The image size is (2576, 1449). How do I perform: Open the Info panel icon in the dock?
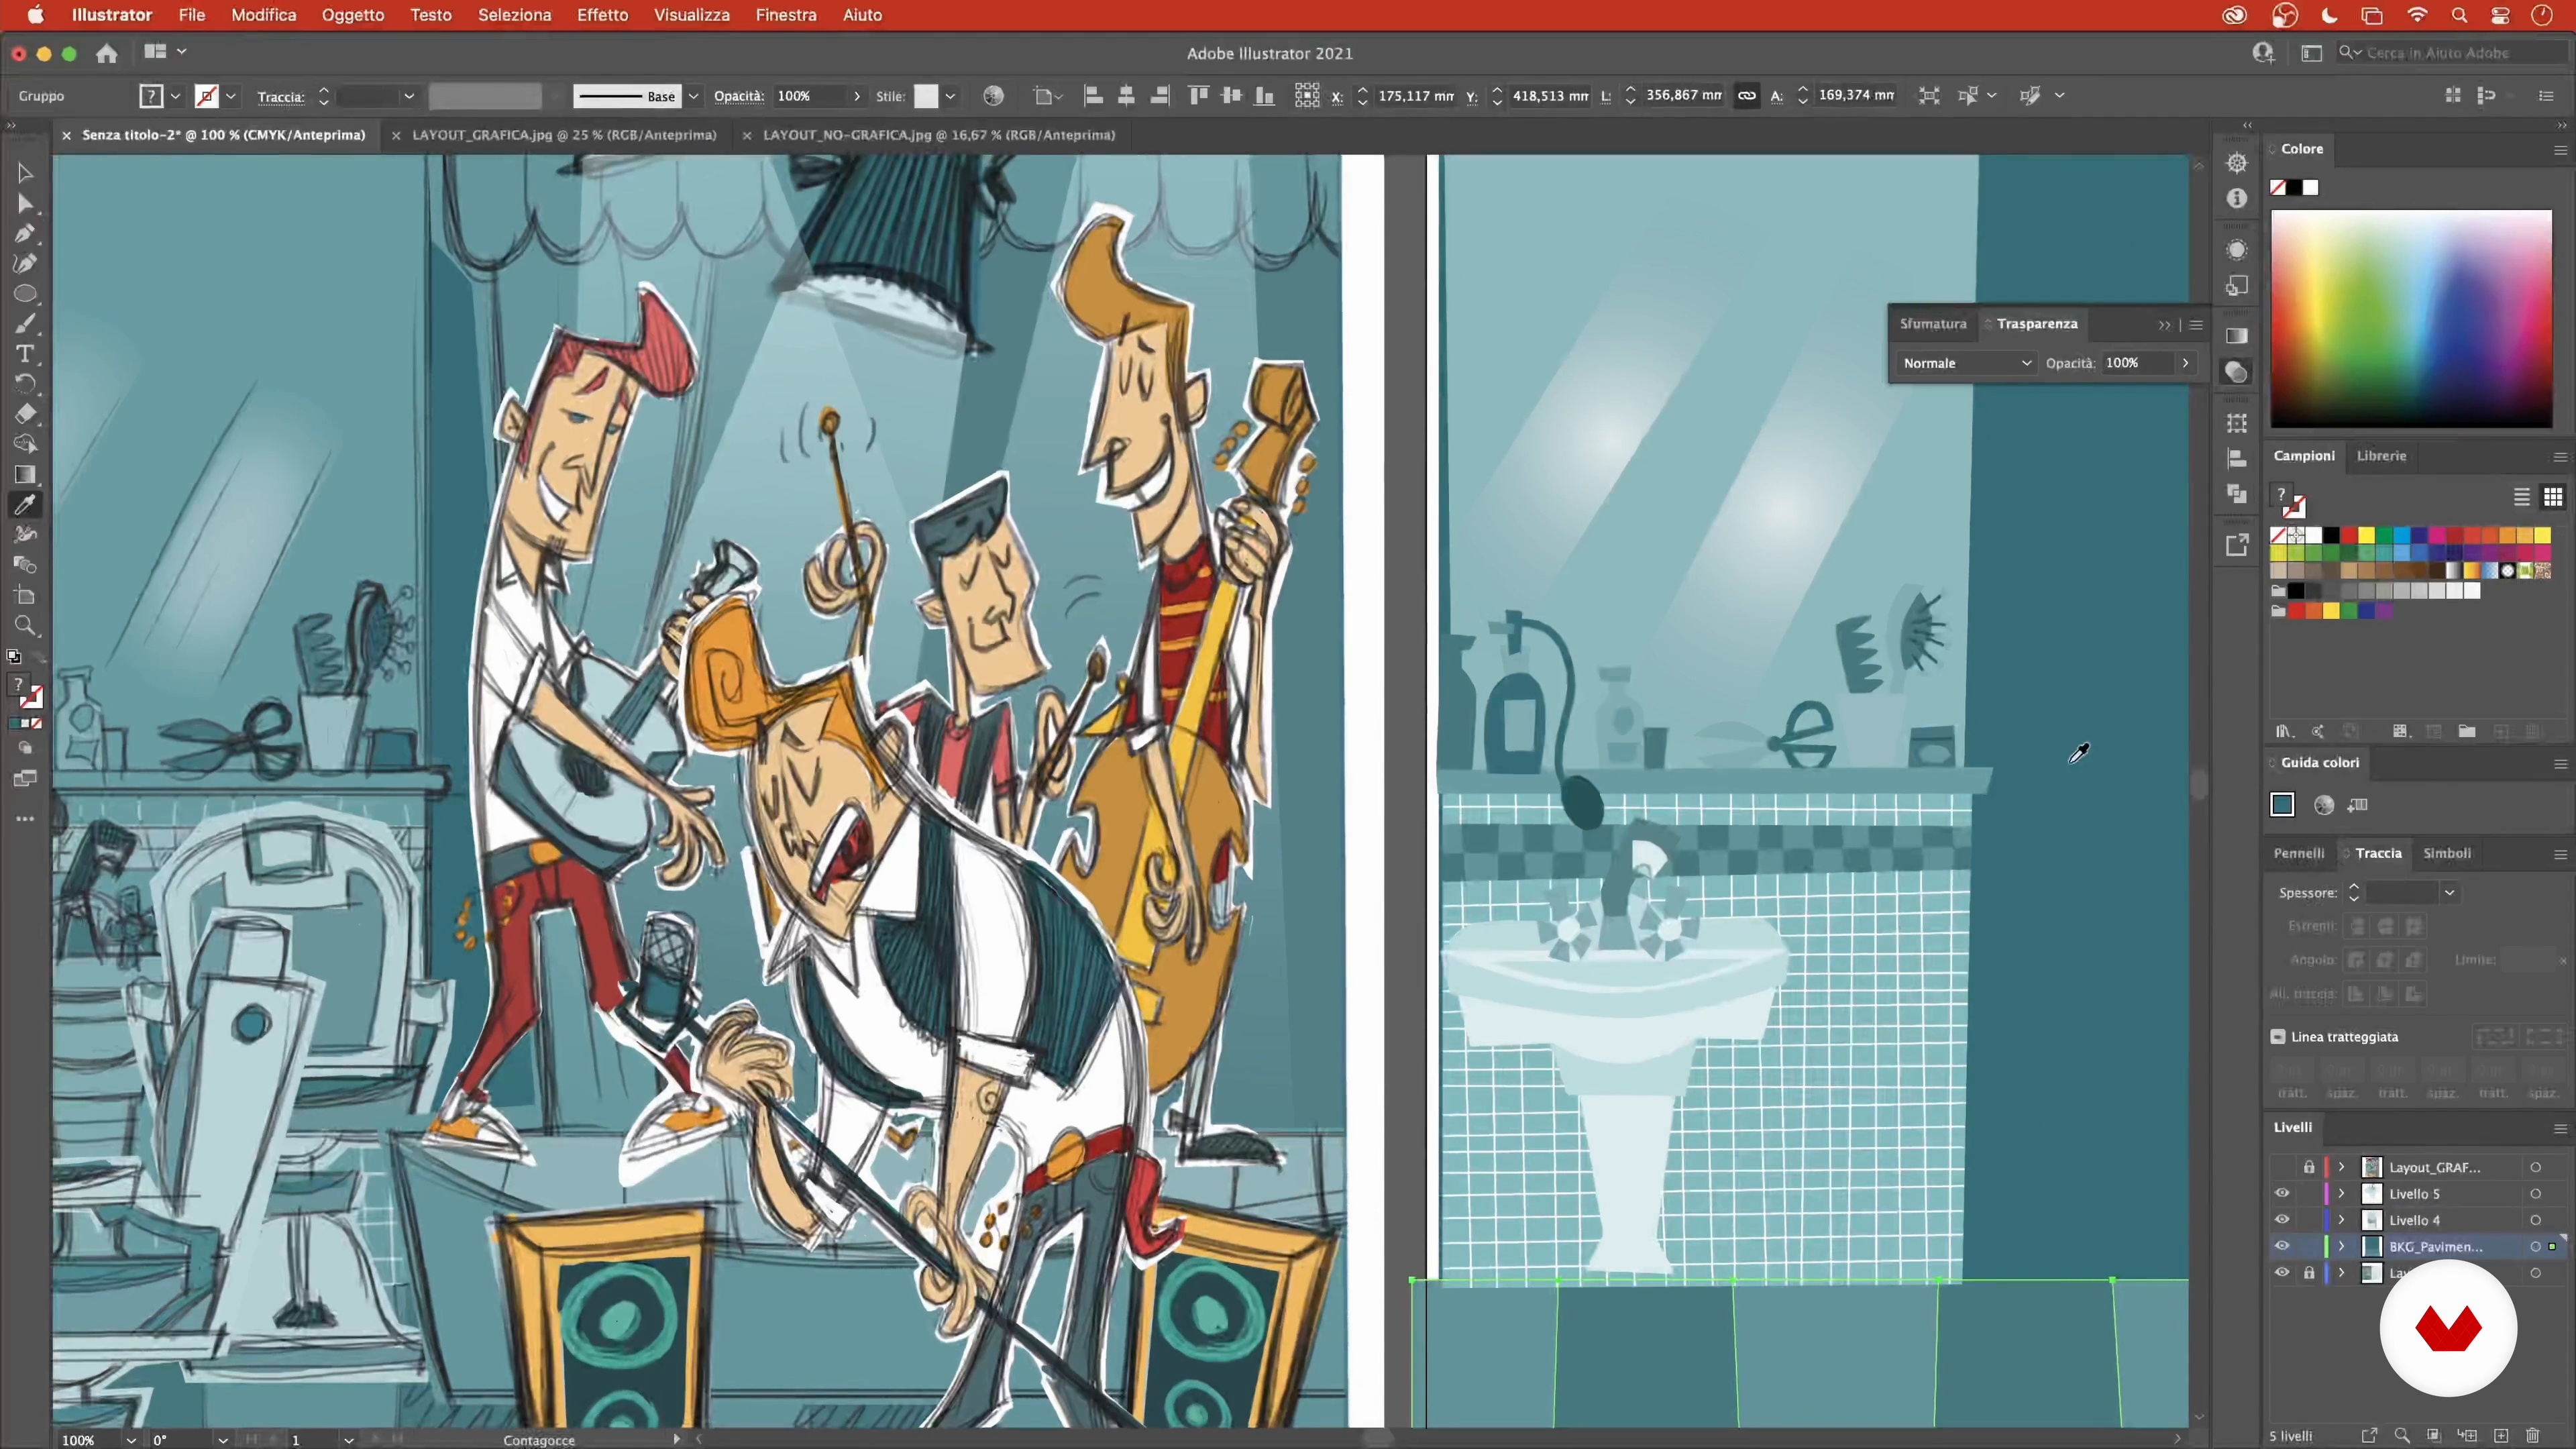click(x=2237, y=199)
